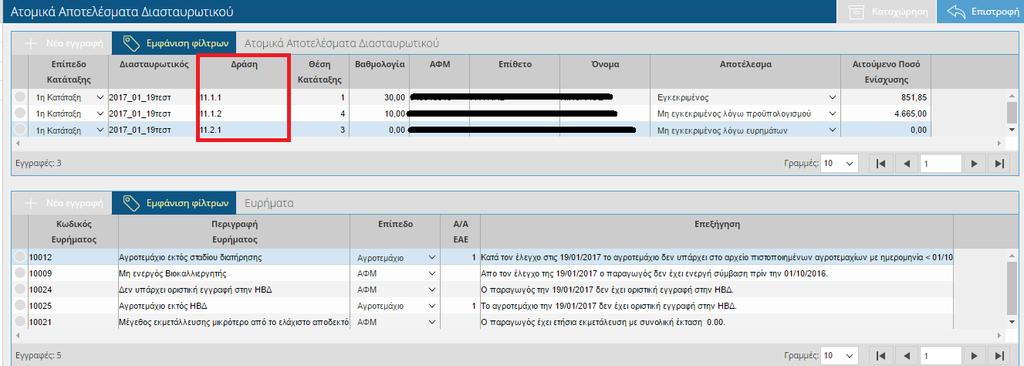1024x366 pixels.
Task: Go to first page in results table
Action: 880,163
